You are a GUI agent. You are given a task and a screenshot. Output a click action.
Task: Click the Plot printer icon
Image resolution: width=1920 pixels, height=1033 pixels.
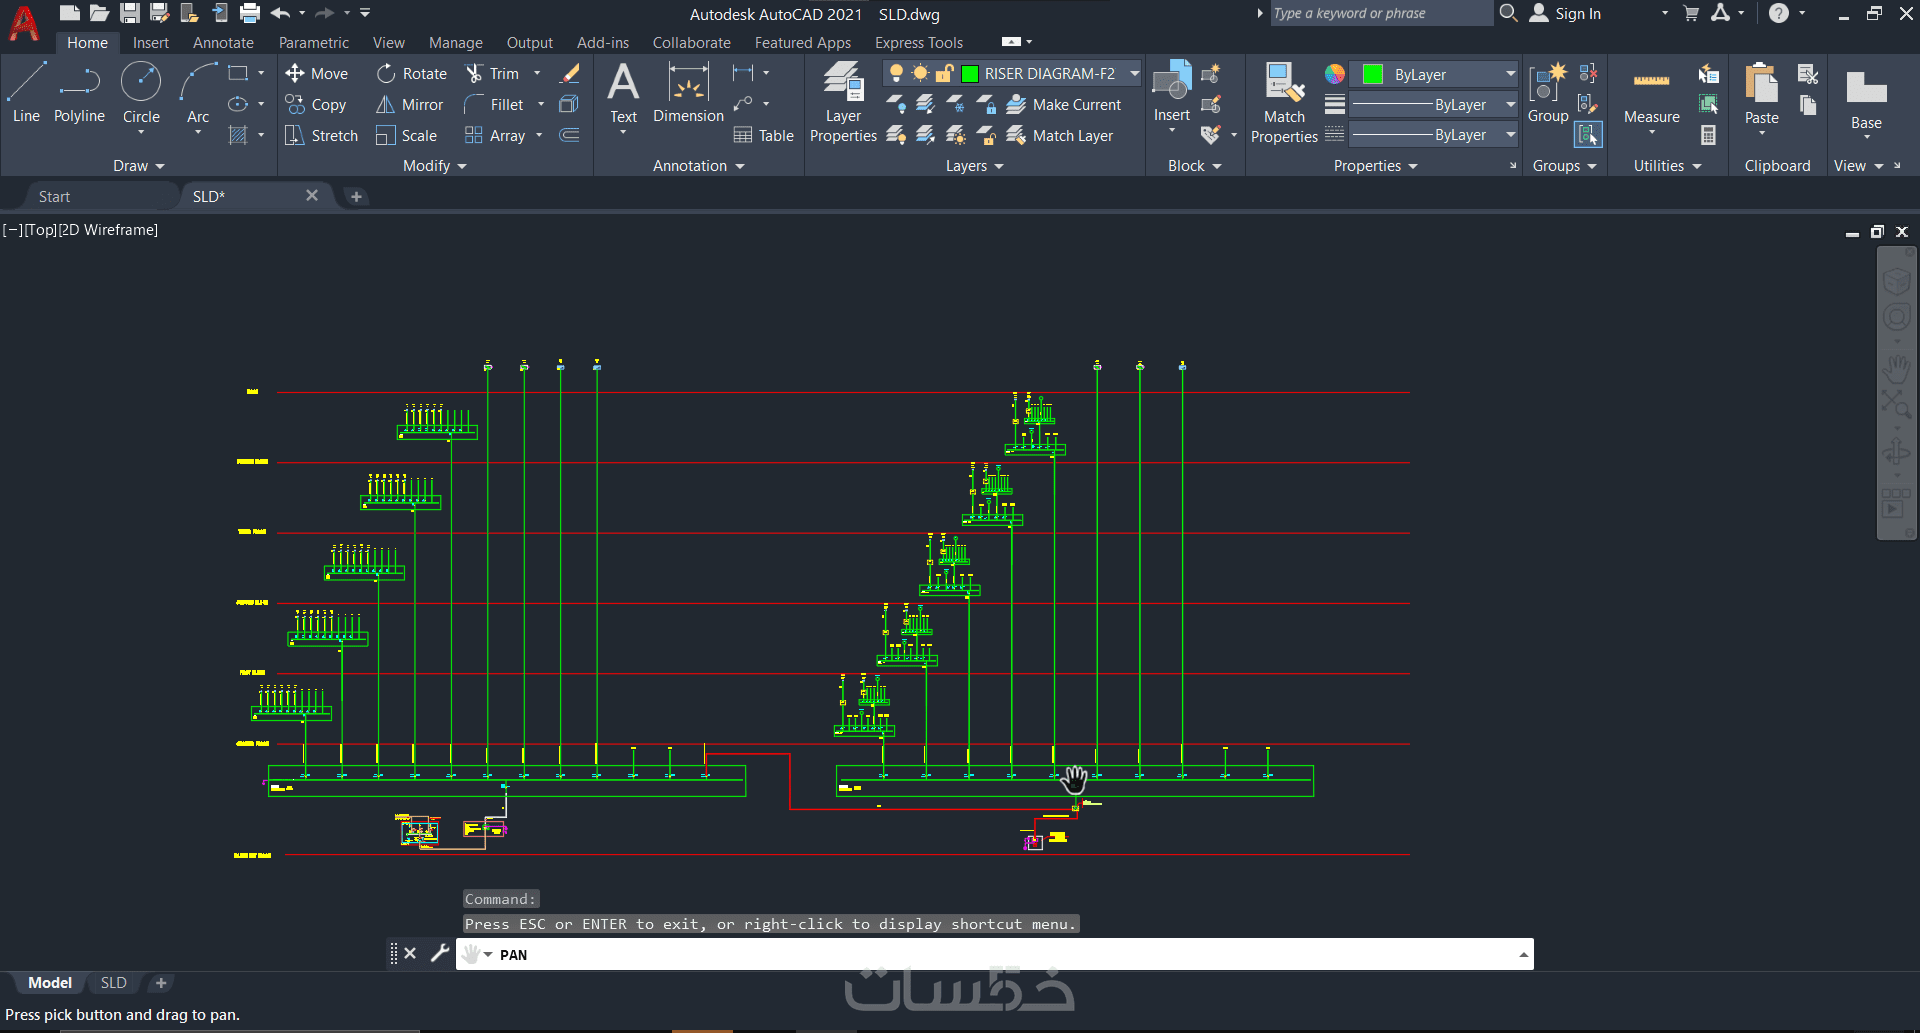tap(250, 13)
